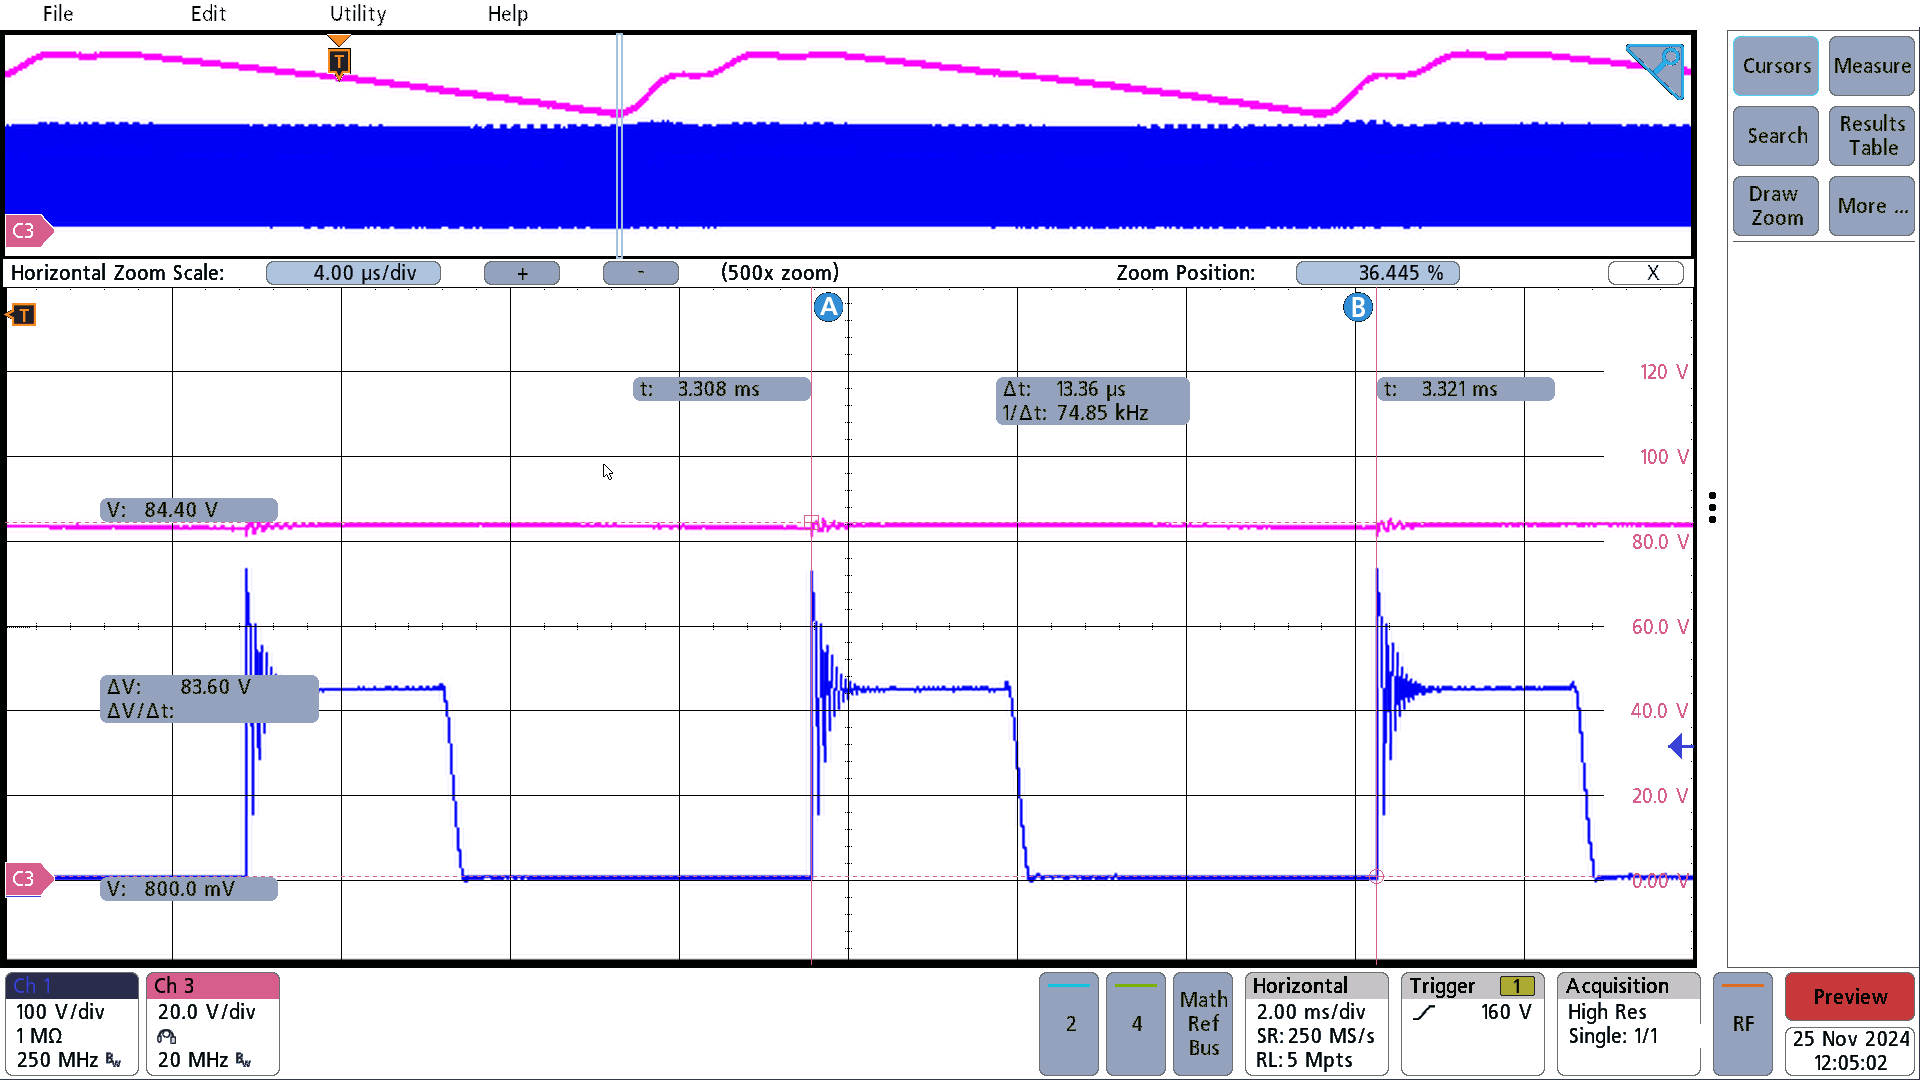Open the Results Table
Image resolution: width=1920 pixels, height=1080 pixels.
[1872, 136]
